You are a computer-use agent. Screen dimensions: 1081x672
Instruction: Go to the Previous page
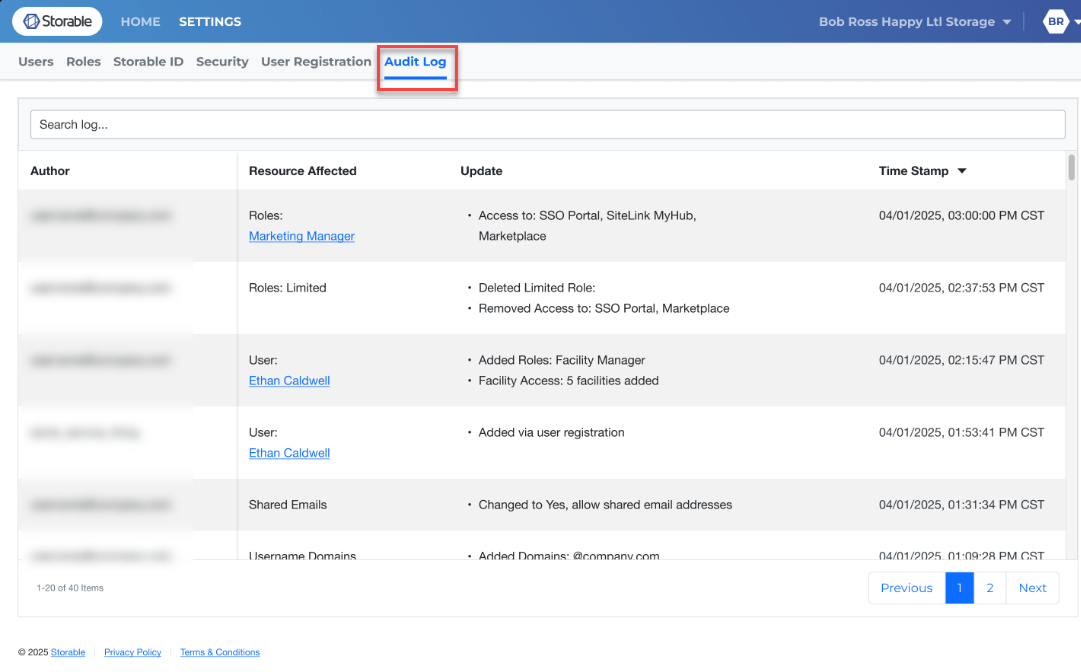pos(907,588)
